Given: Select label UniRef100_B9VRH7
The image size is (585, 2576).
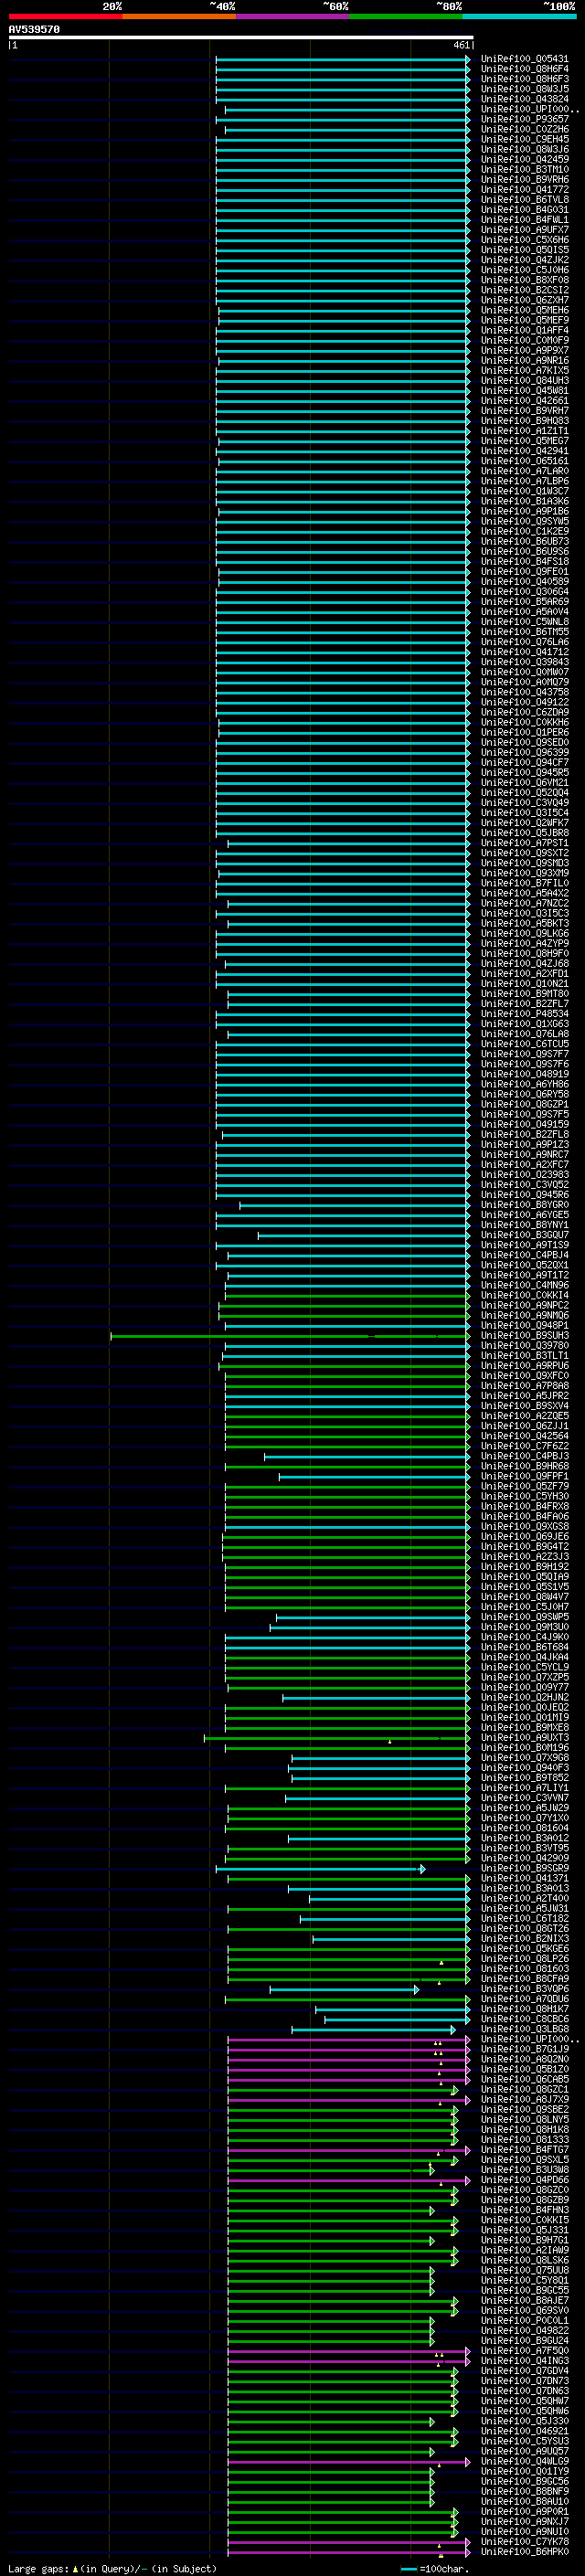Looking at the screenshot, I should click(524, 410).
